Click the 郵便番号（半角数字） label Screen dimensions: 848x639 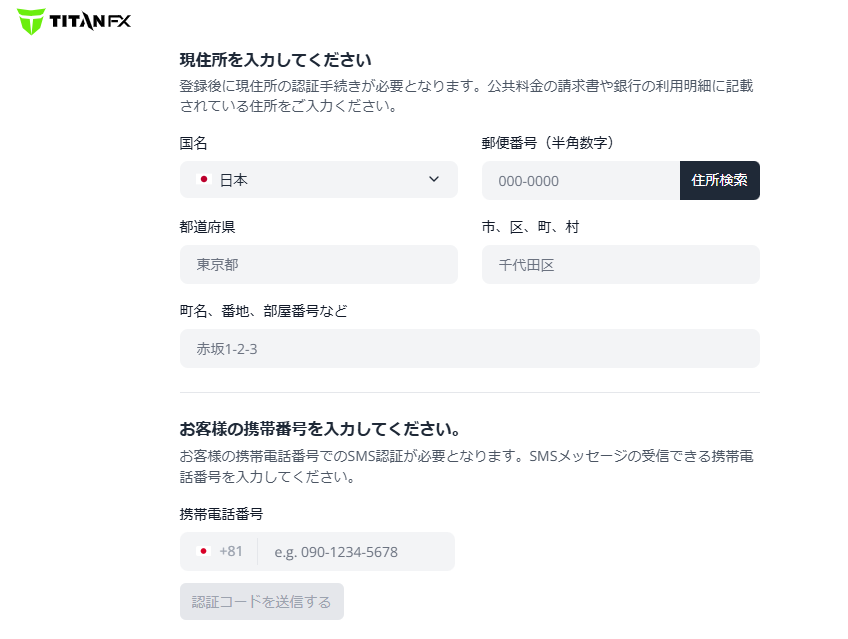(548, 143)
